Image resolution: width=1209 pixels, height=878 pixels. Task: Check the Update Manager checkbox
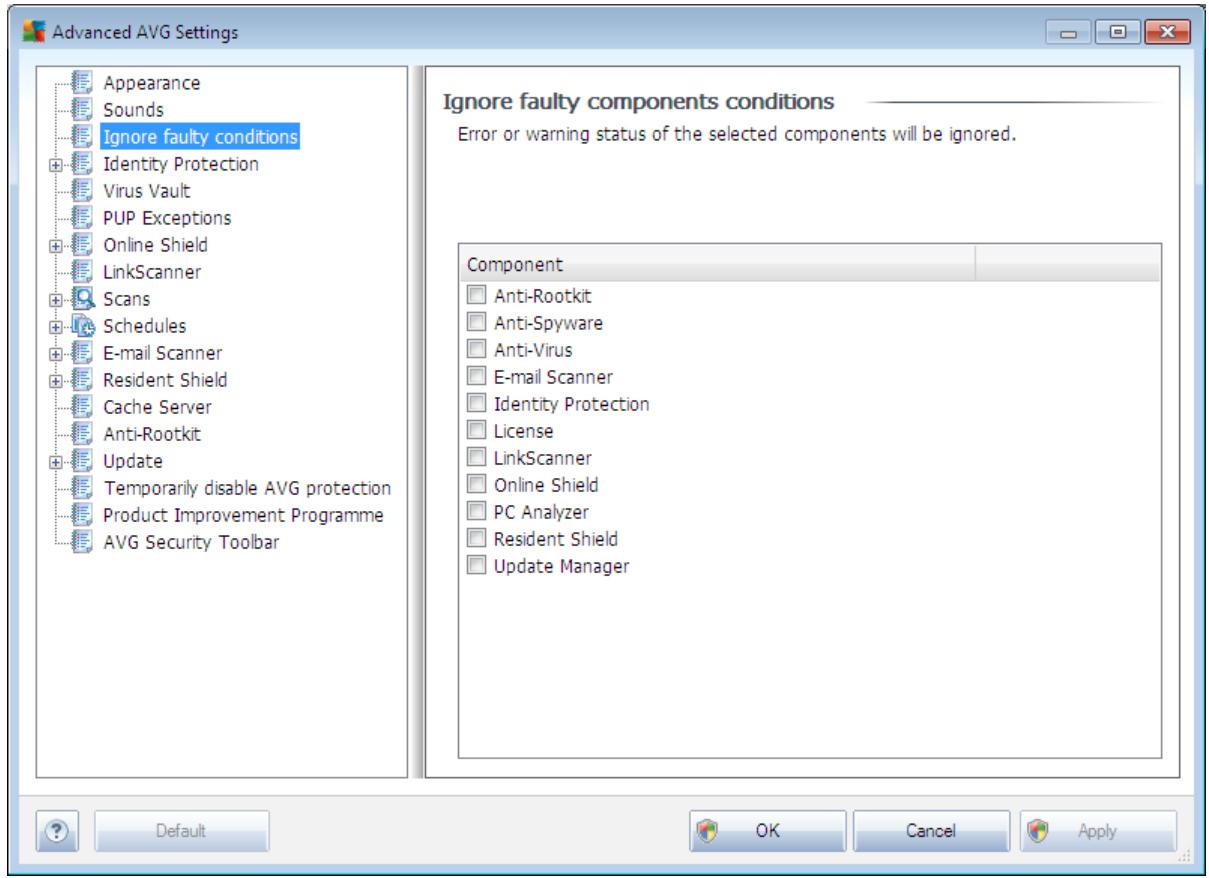(476, 566)
